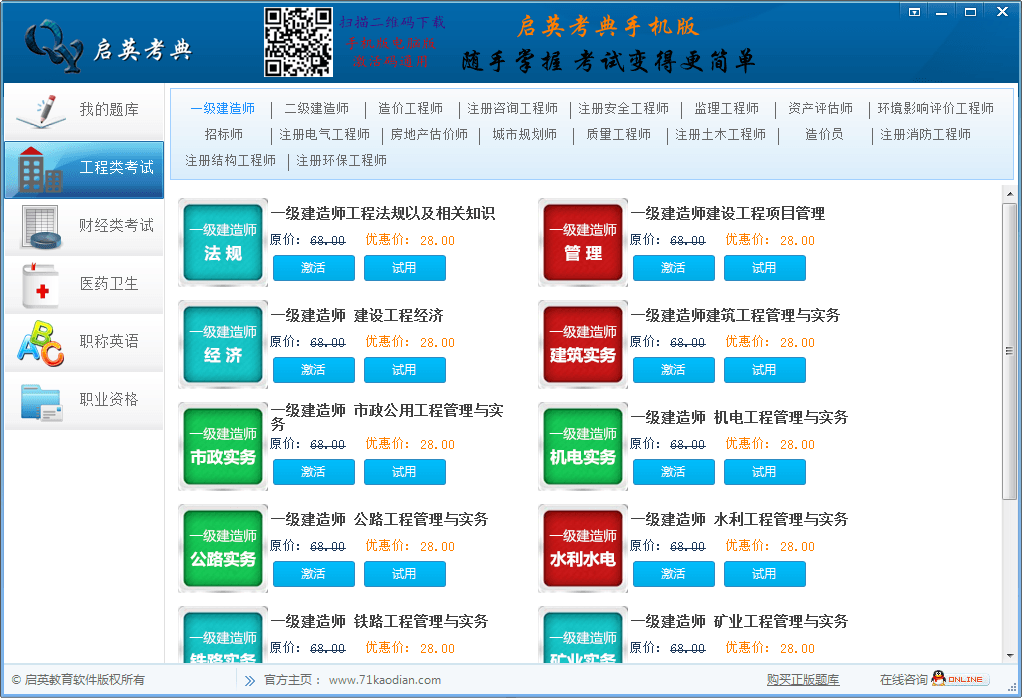The height and width of the screenshot is (698, 1022).
Task: Try 建筑工程管理与实务 course
Action: (x=765, y=370)
